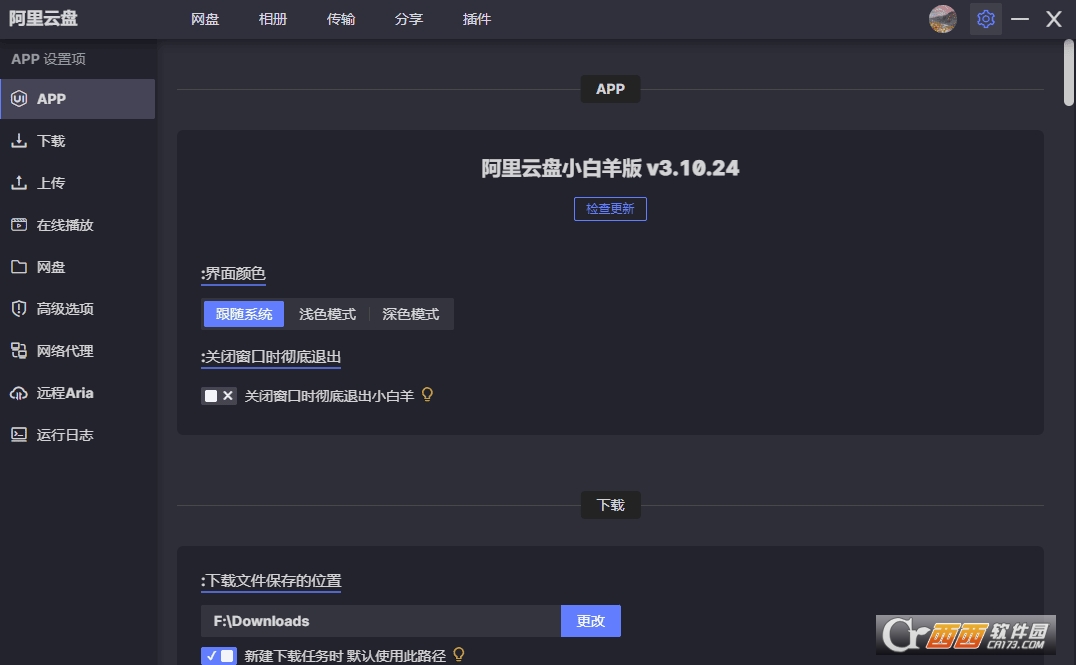Open the settings gear icon
The image size is (1076, 665).
(985, 19)
